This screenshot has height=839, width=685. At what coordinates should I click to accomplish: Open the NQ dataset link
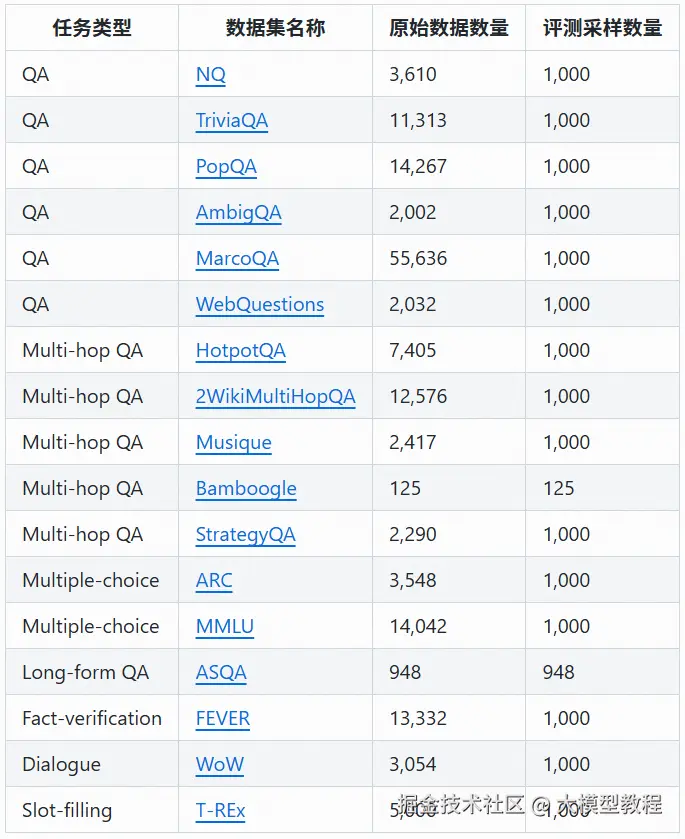(210, 75)
